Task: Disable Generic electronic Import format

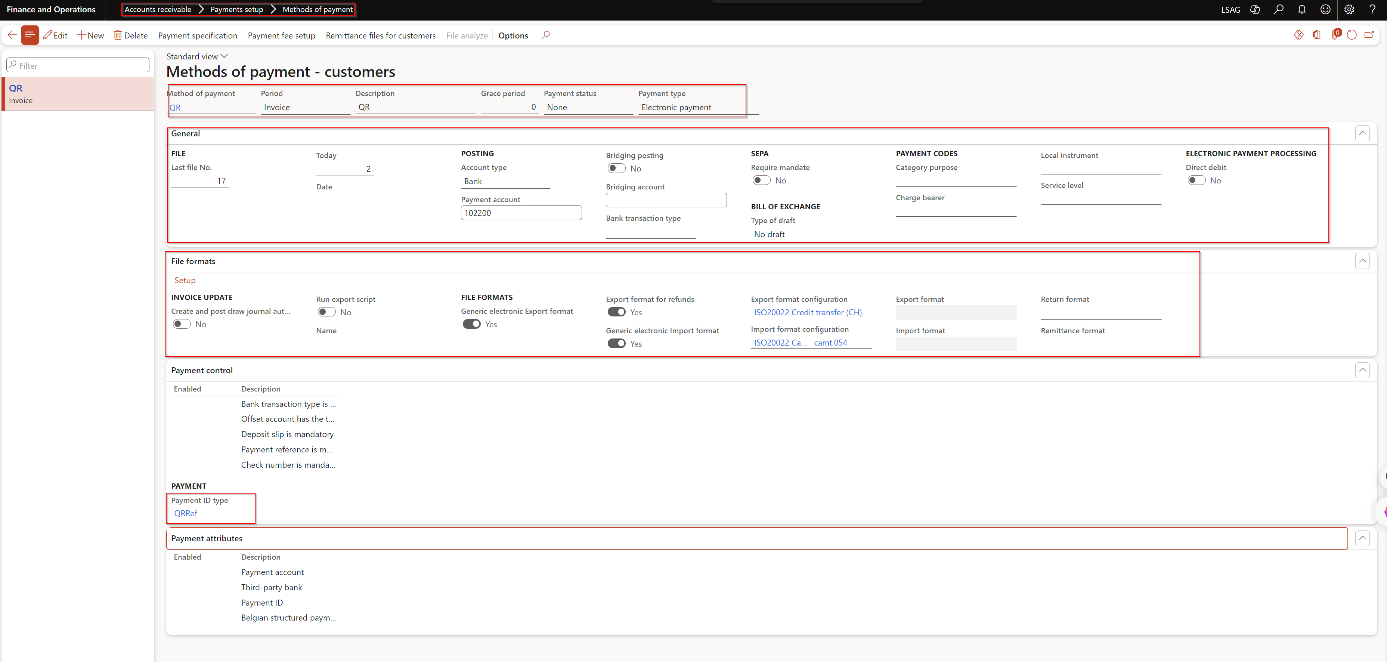Action: (616, 343)
